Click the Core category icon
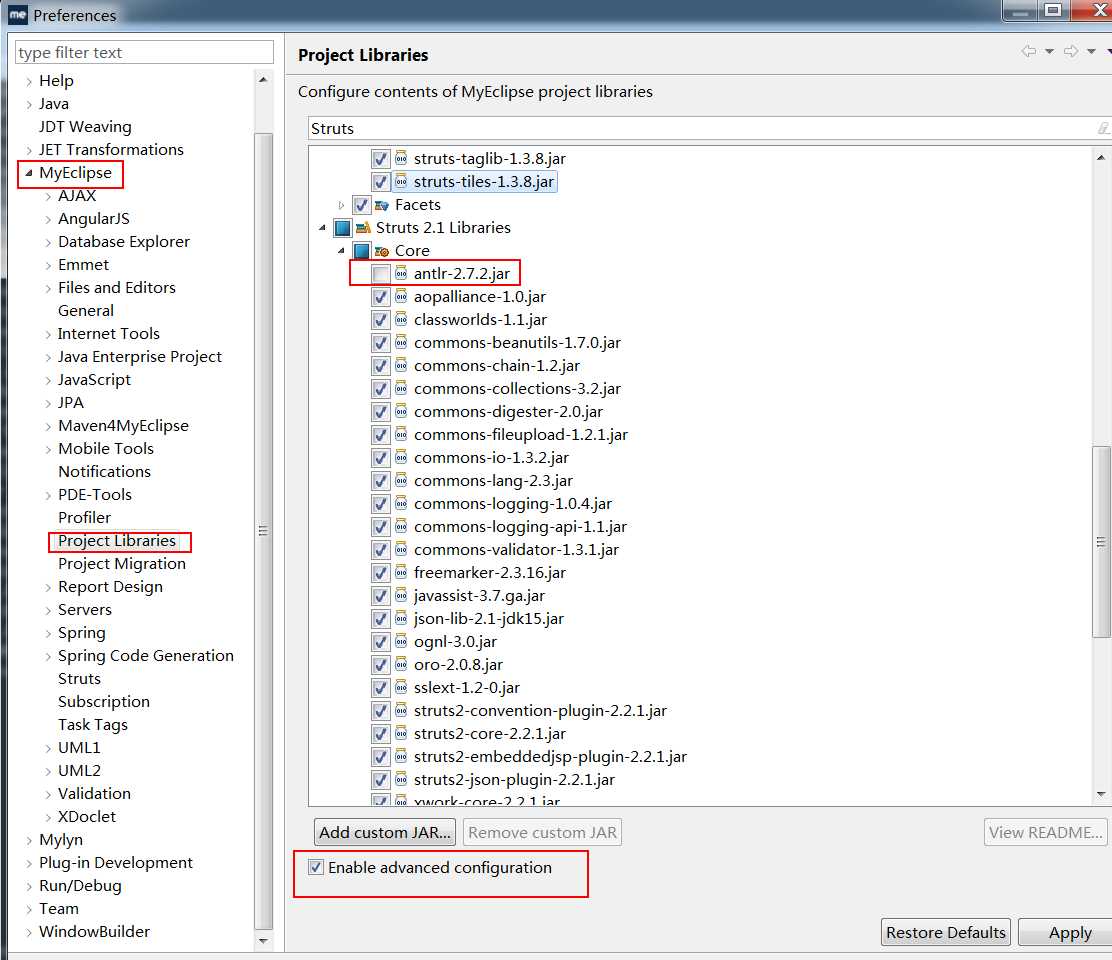This screenshot has width=1112, height=960. [x=382, y=251]
